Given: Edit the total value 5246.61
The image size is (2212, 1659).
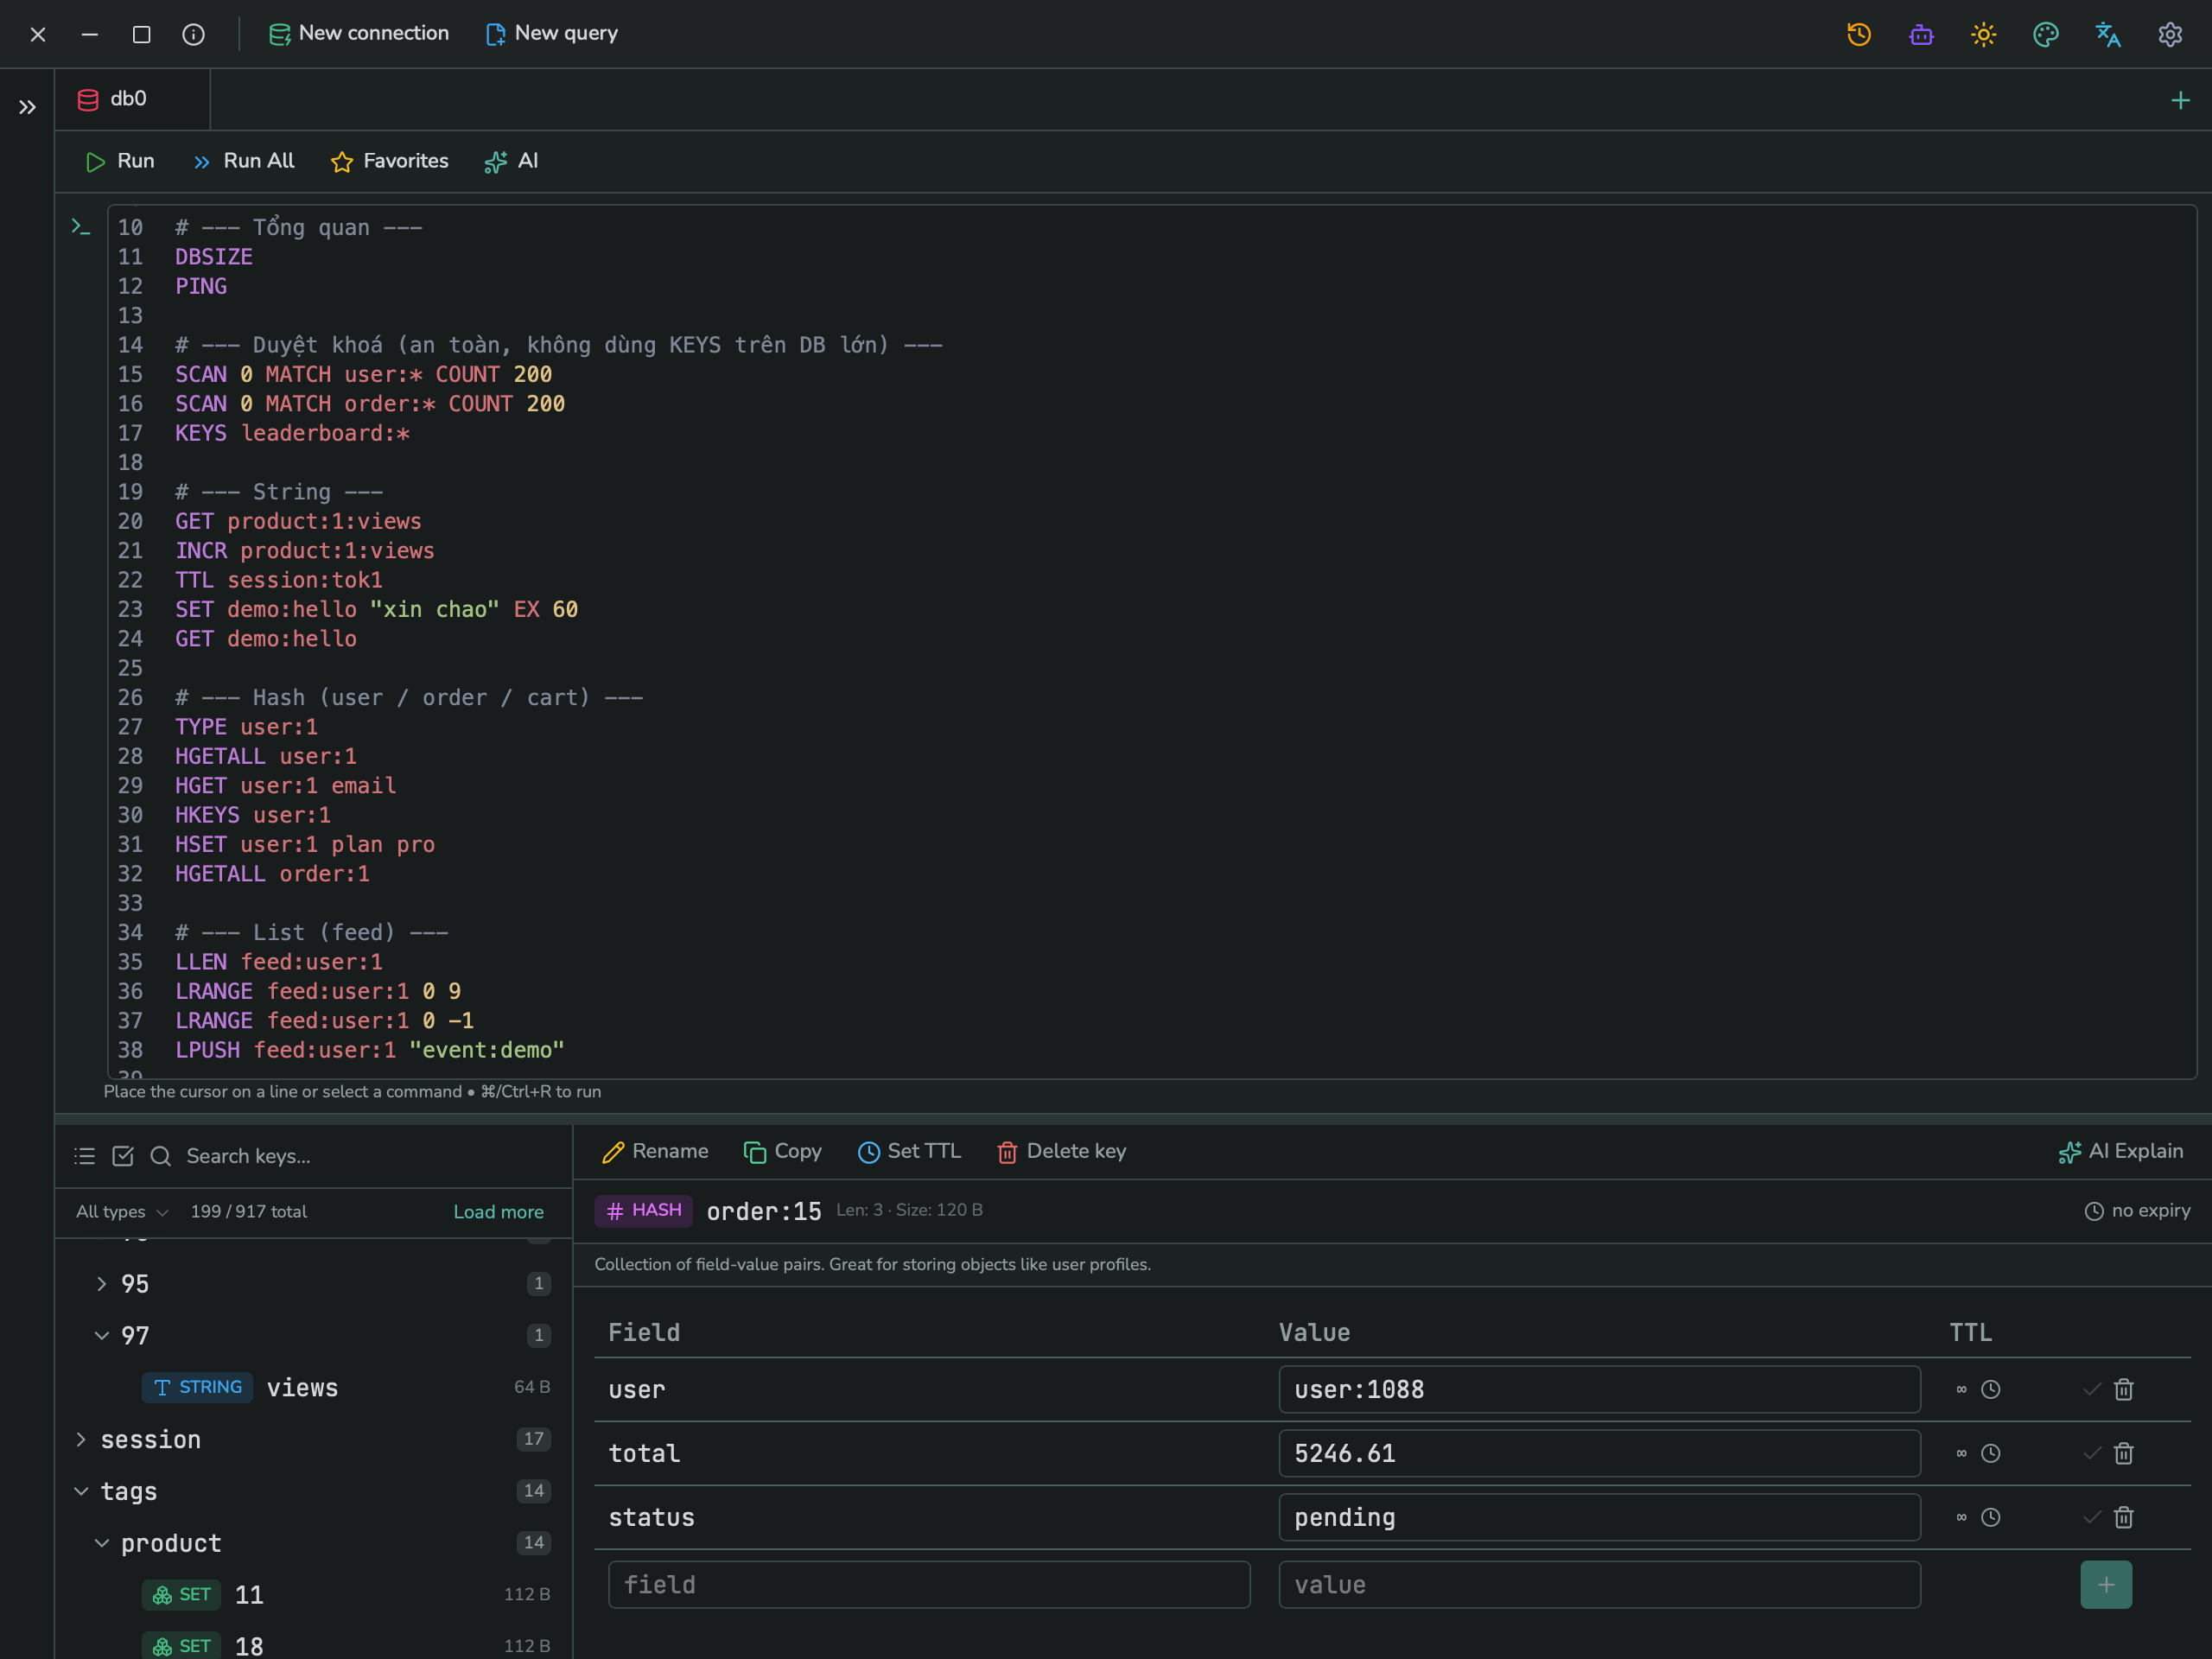Looking at the screenshot, I should [x=1599, y=1453].
